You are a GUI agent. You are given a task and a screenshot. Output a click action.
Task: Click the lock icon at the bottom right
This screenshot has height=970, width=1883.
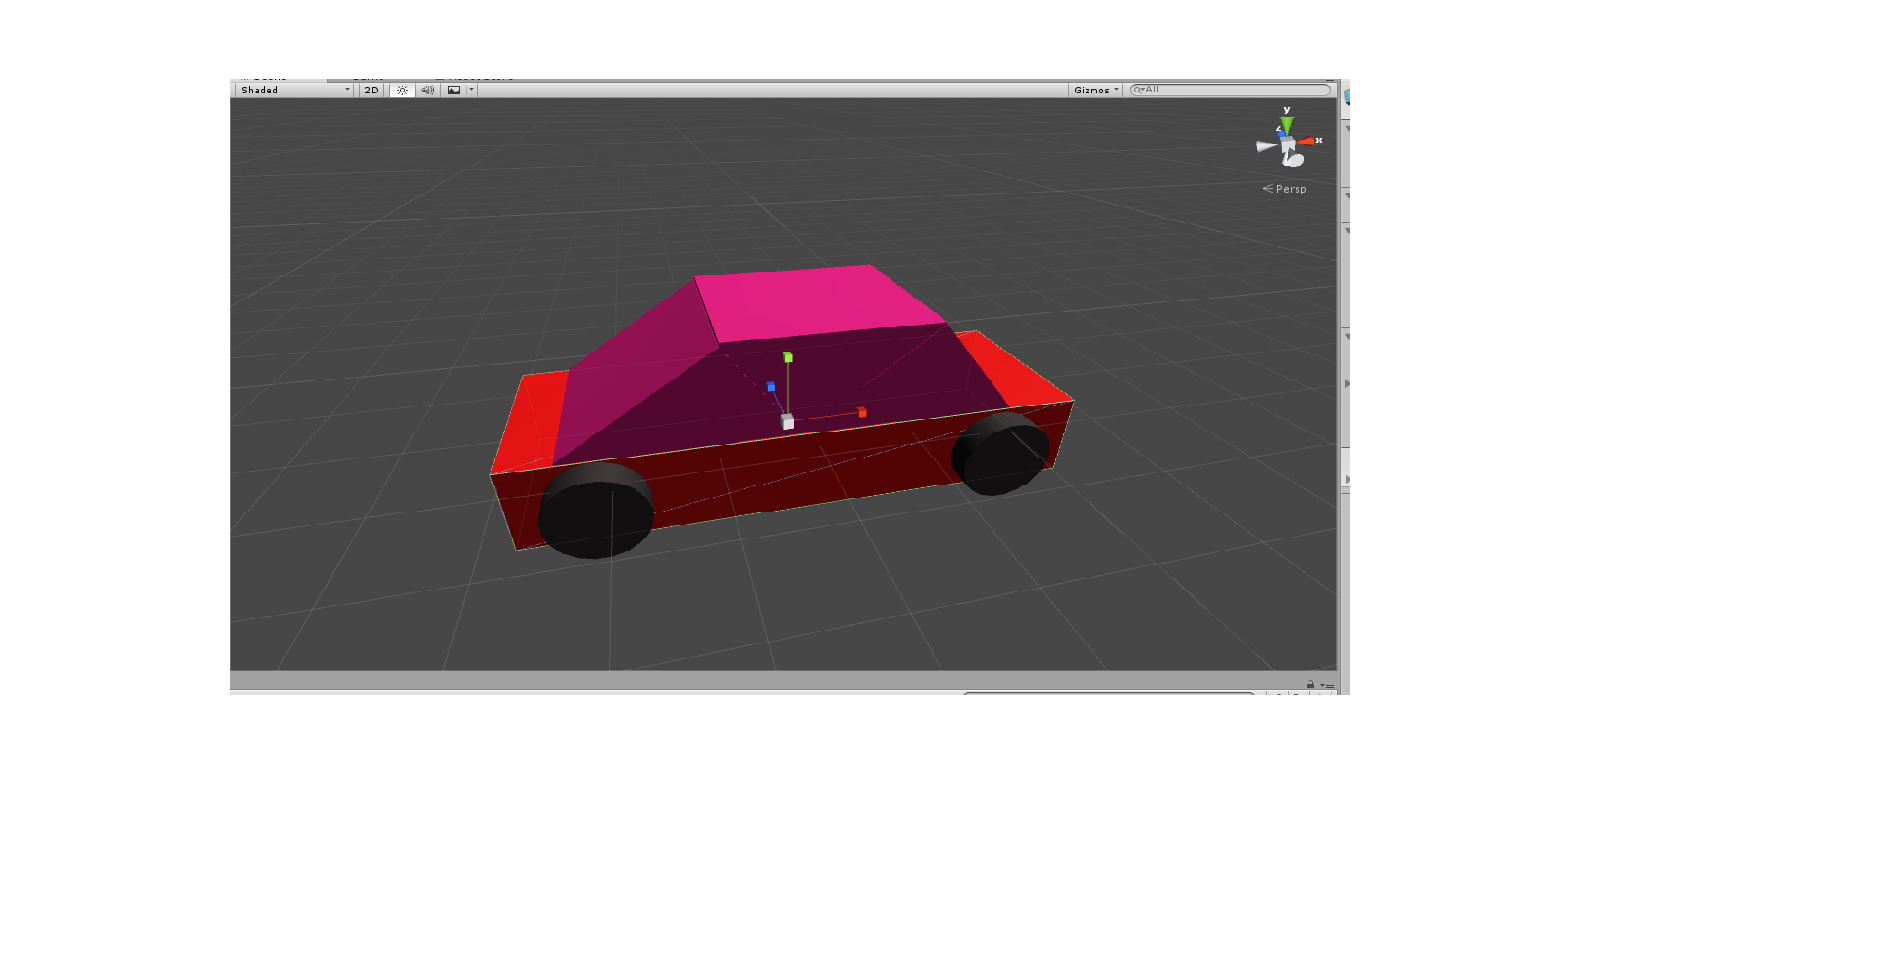pos(1310,685)
